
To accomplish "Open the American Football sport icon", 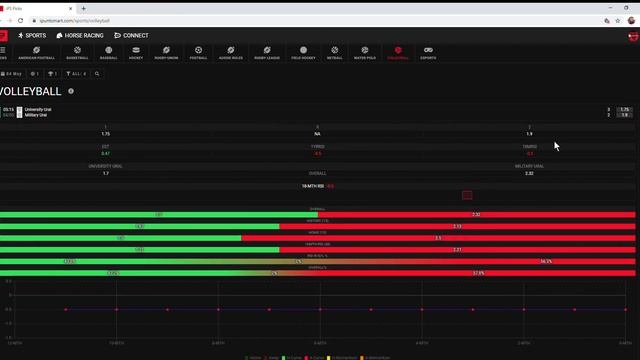I will (36, 50).
